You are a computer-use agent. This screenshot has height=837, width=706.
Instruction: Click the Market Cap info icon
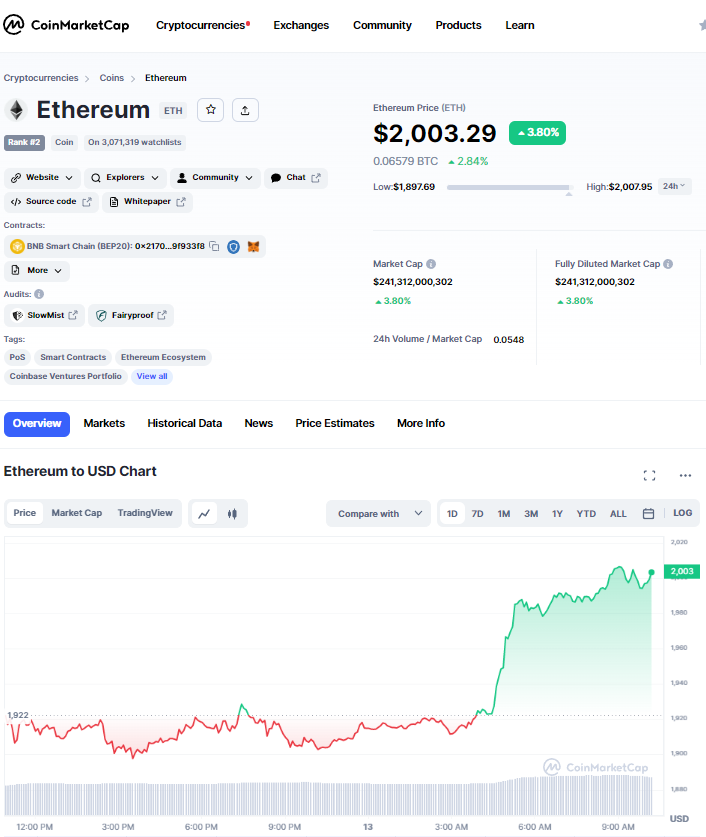tap(431, 264)
